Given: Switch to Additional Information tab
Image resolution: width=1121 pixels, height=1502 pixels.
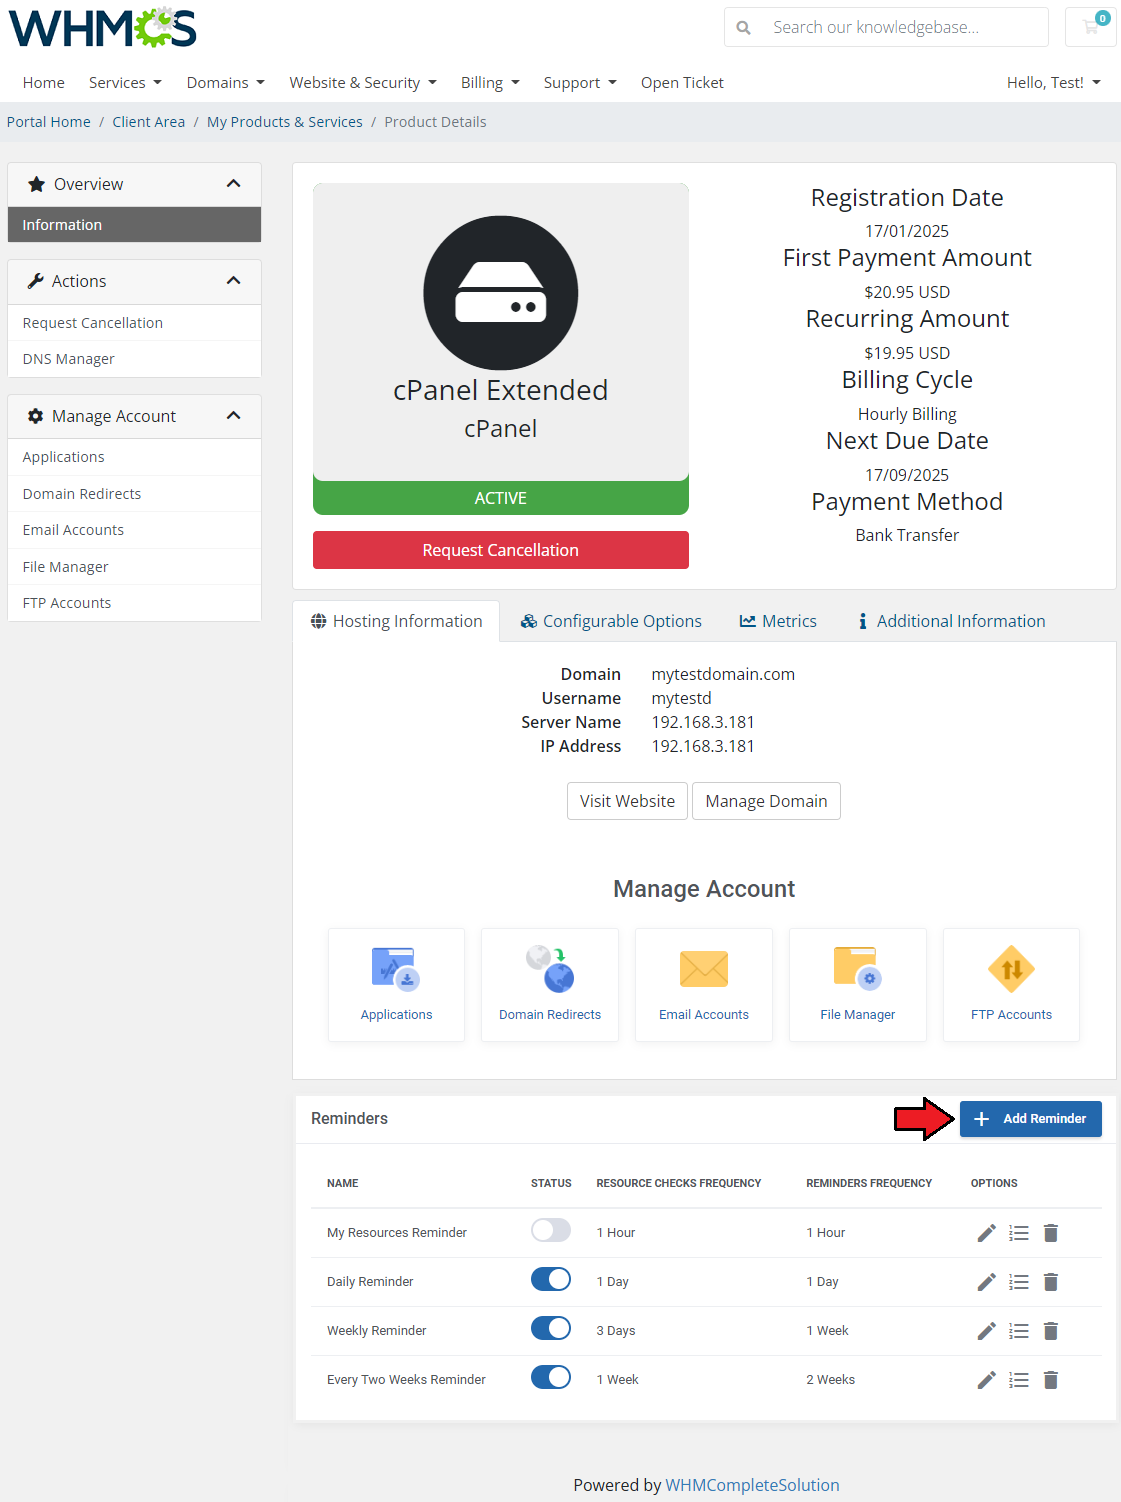Looking at the screenshot, I should 951,621.
